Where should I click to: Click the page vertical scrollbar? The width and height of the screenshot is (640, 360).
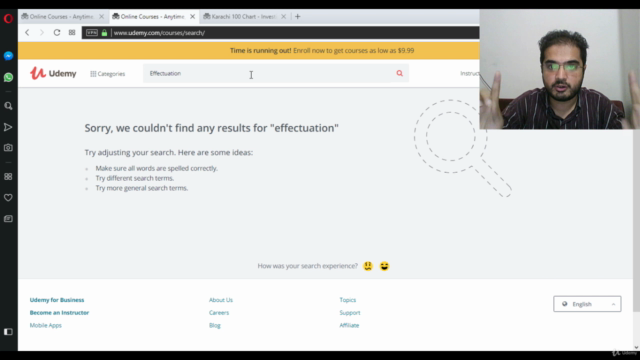click(x=636, y=220)
